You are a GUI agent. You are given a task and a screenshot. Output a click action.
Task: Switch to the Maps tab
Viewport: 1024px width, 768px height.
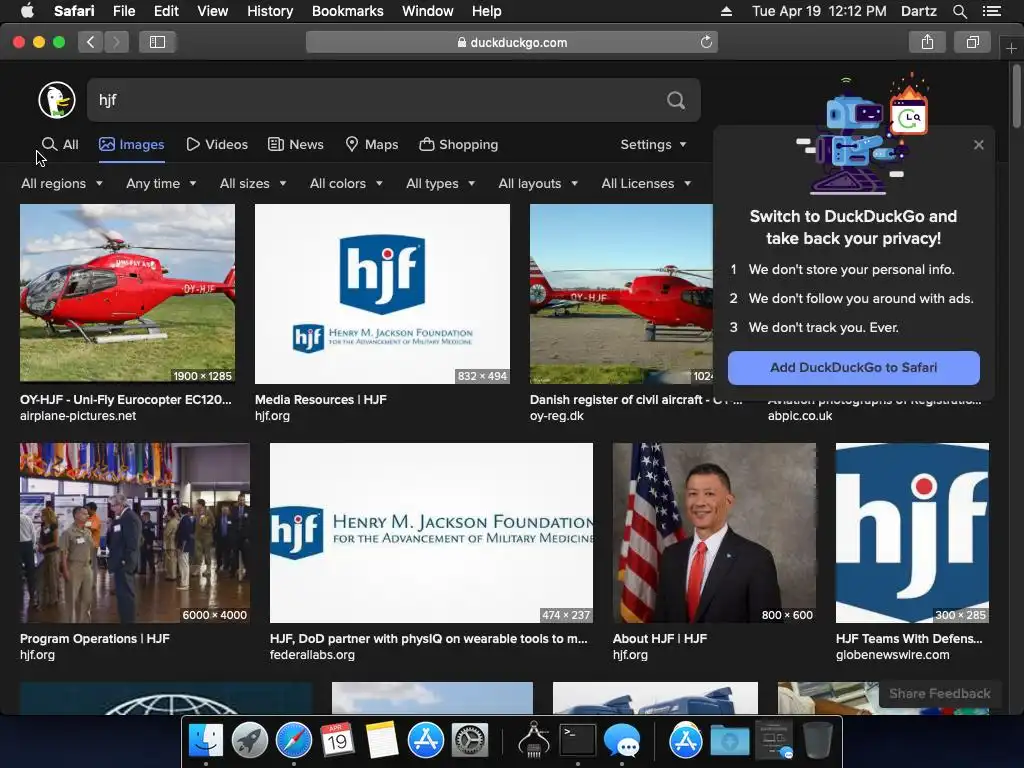pos(372,144)
